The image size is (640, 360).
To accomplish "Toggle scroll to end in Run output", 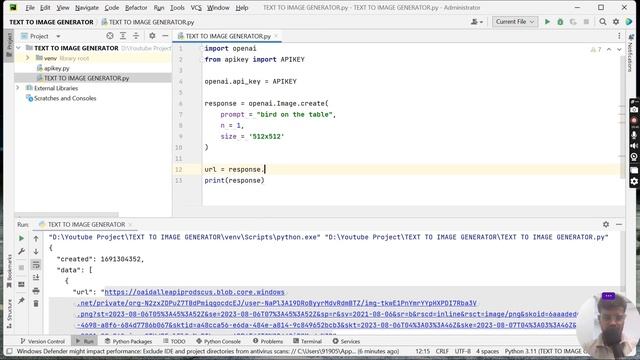I will pos(36,278).
